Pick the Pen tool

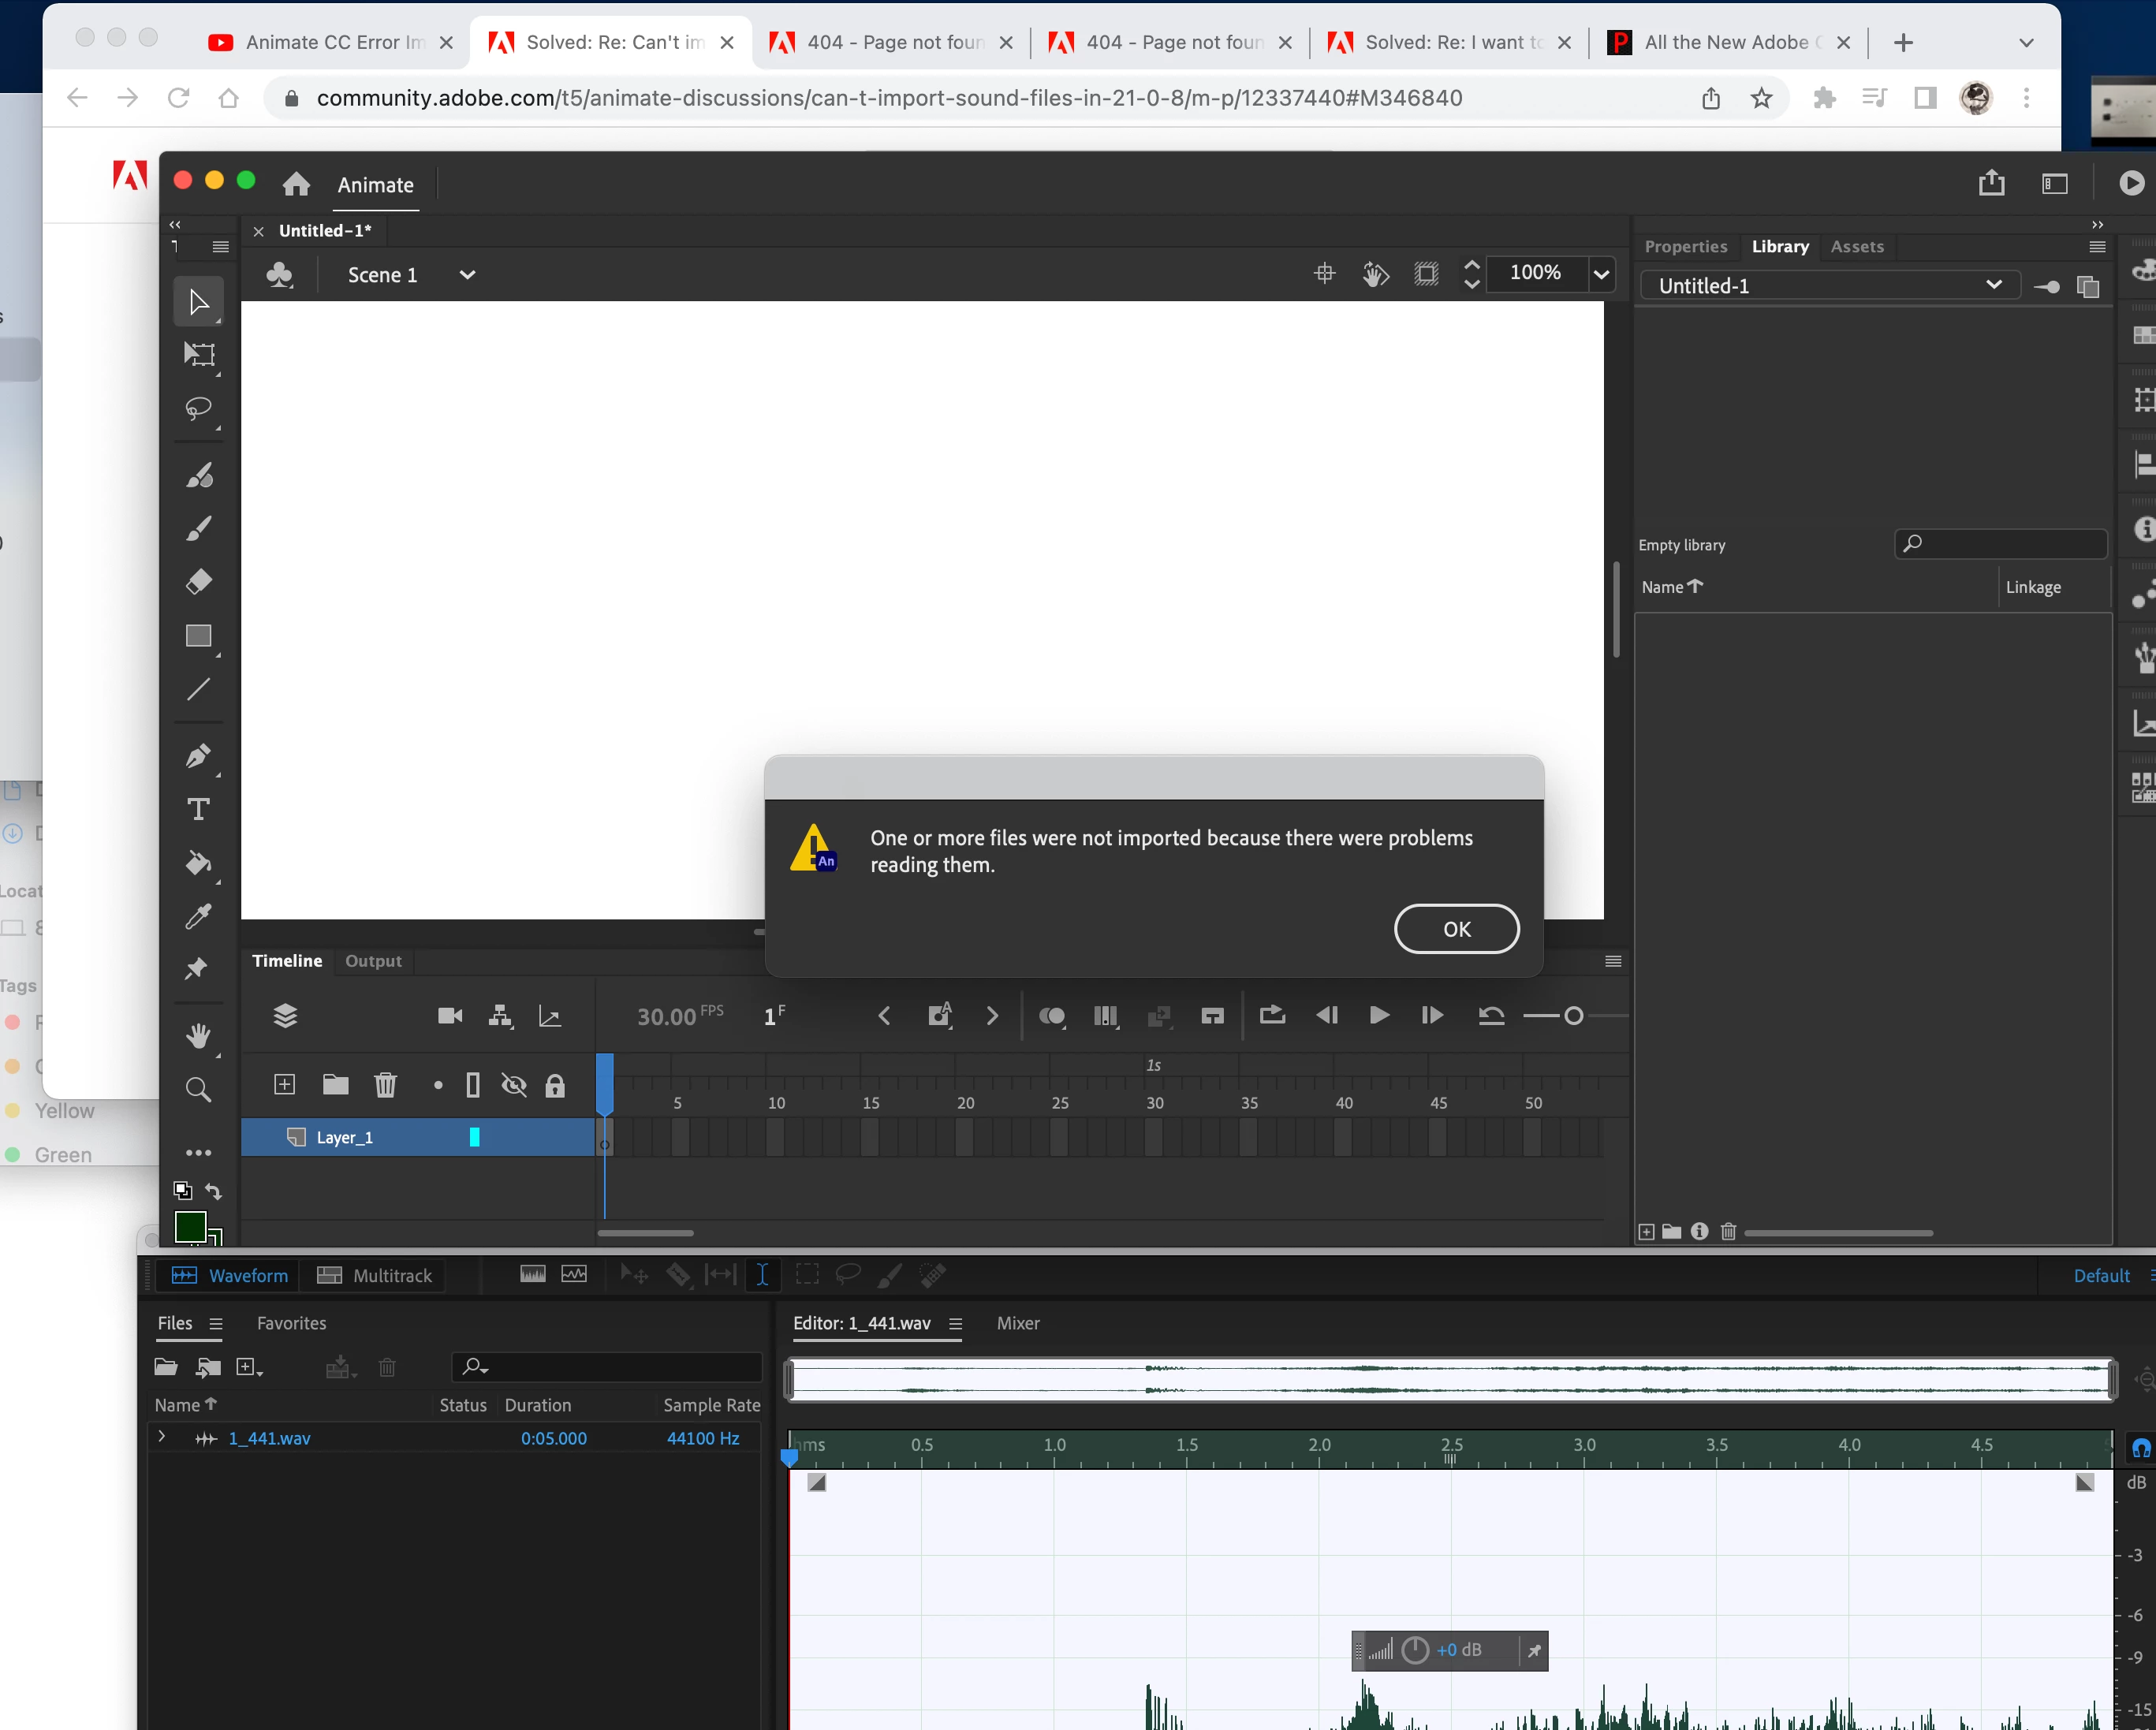coord(198,756)
